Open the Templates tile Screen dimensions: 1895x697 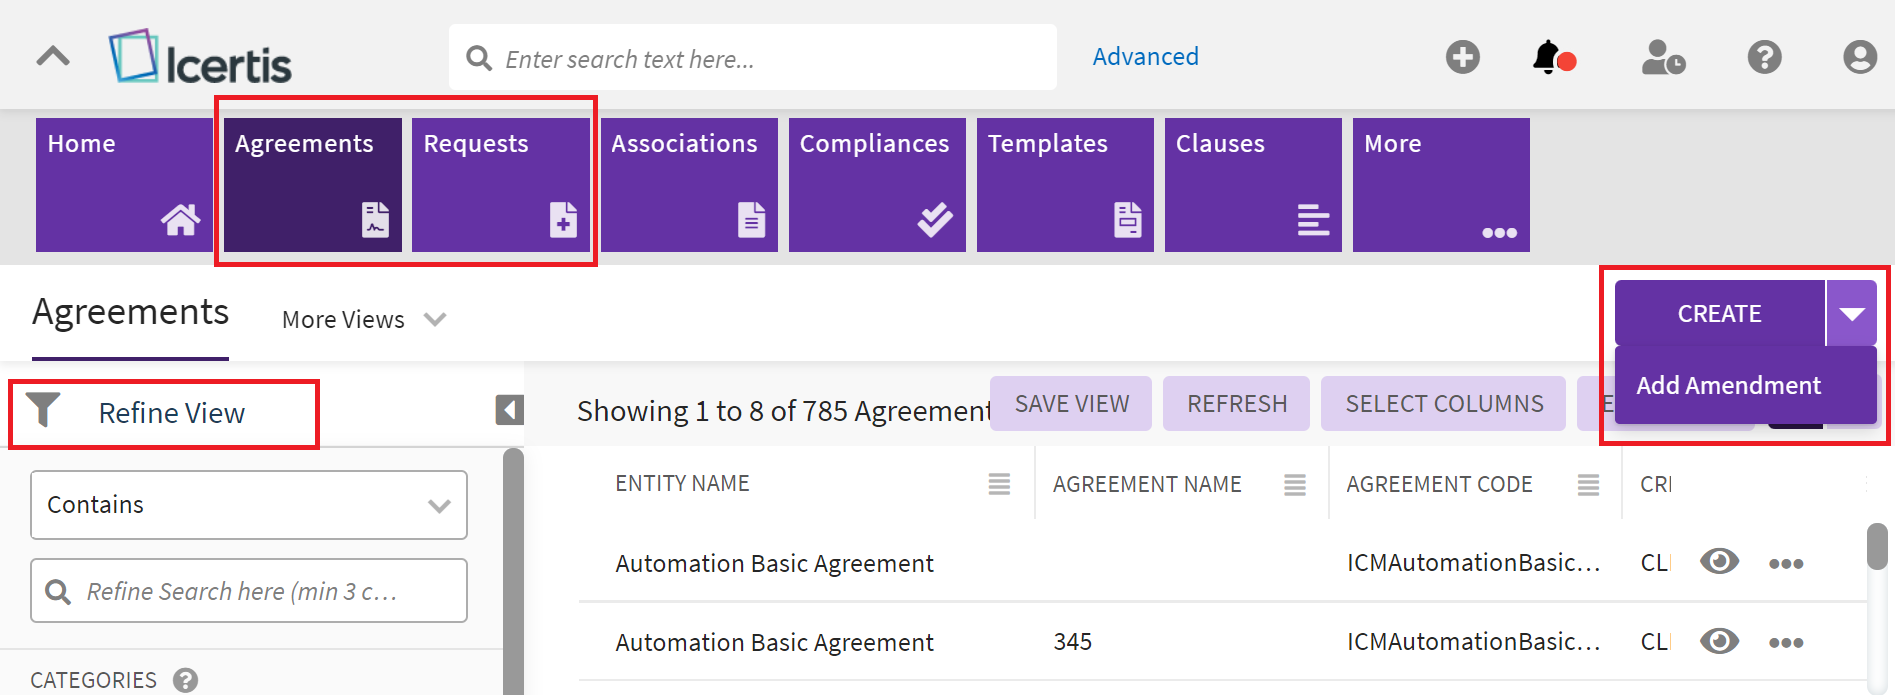[1064, 185]
